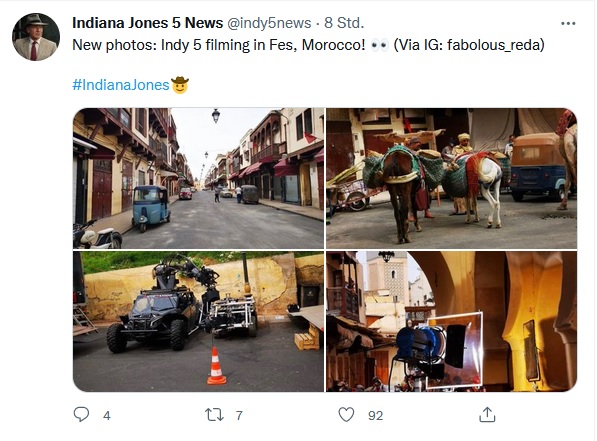The image size is (597, 441).
Task: Visit the @indy5news handle link
Action: 269,23
